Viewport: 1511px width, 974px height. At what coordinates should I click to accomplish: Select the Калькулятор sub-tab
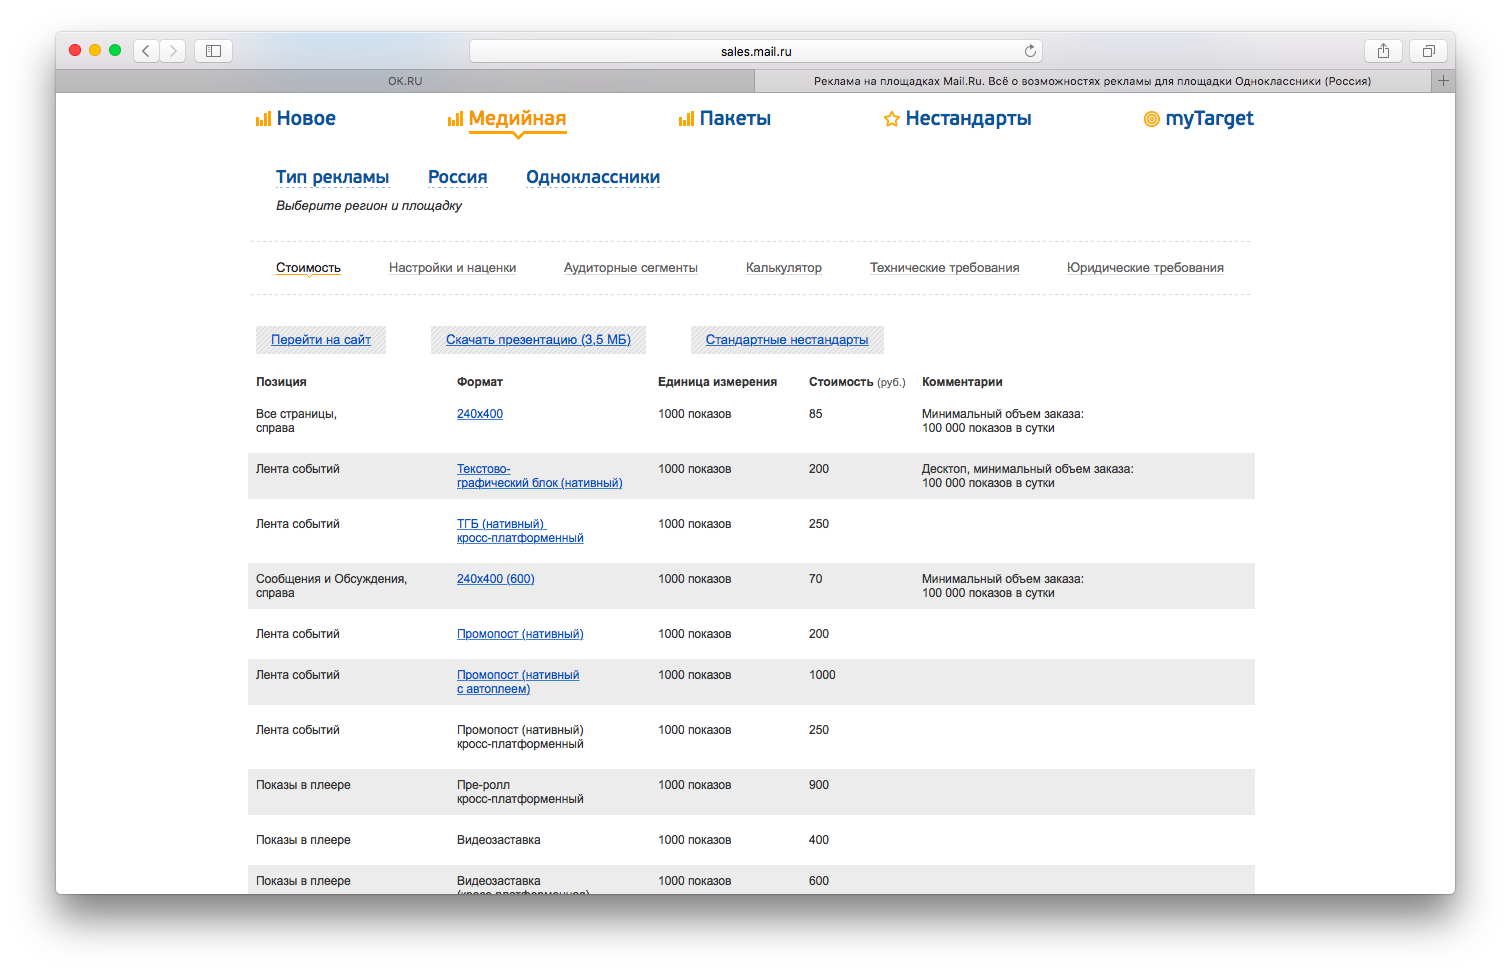click(784, 268)
